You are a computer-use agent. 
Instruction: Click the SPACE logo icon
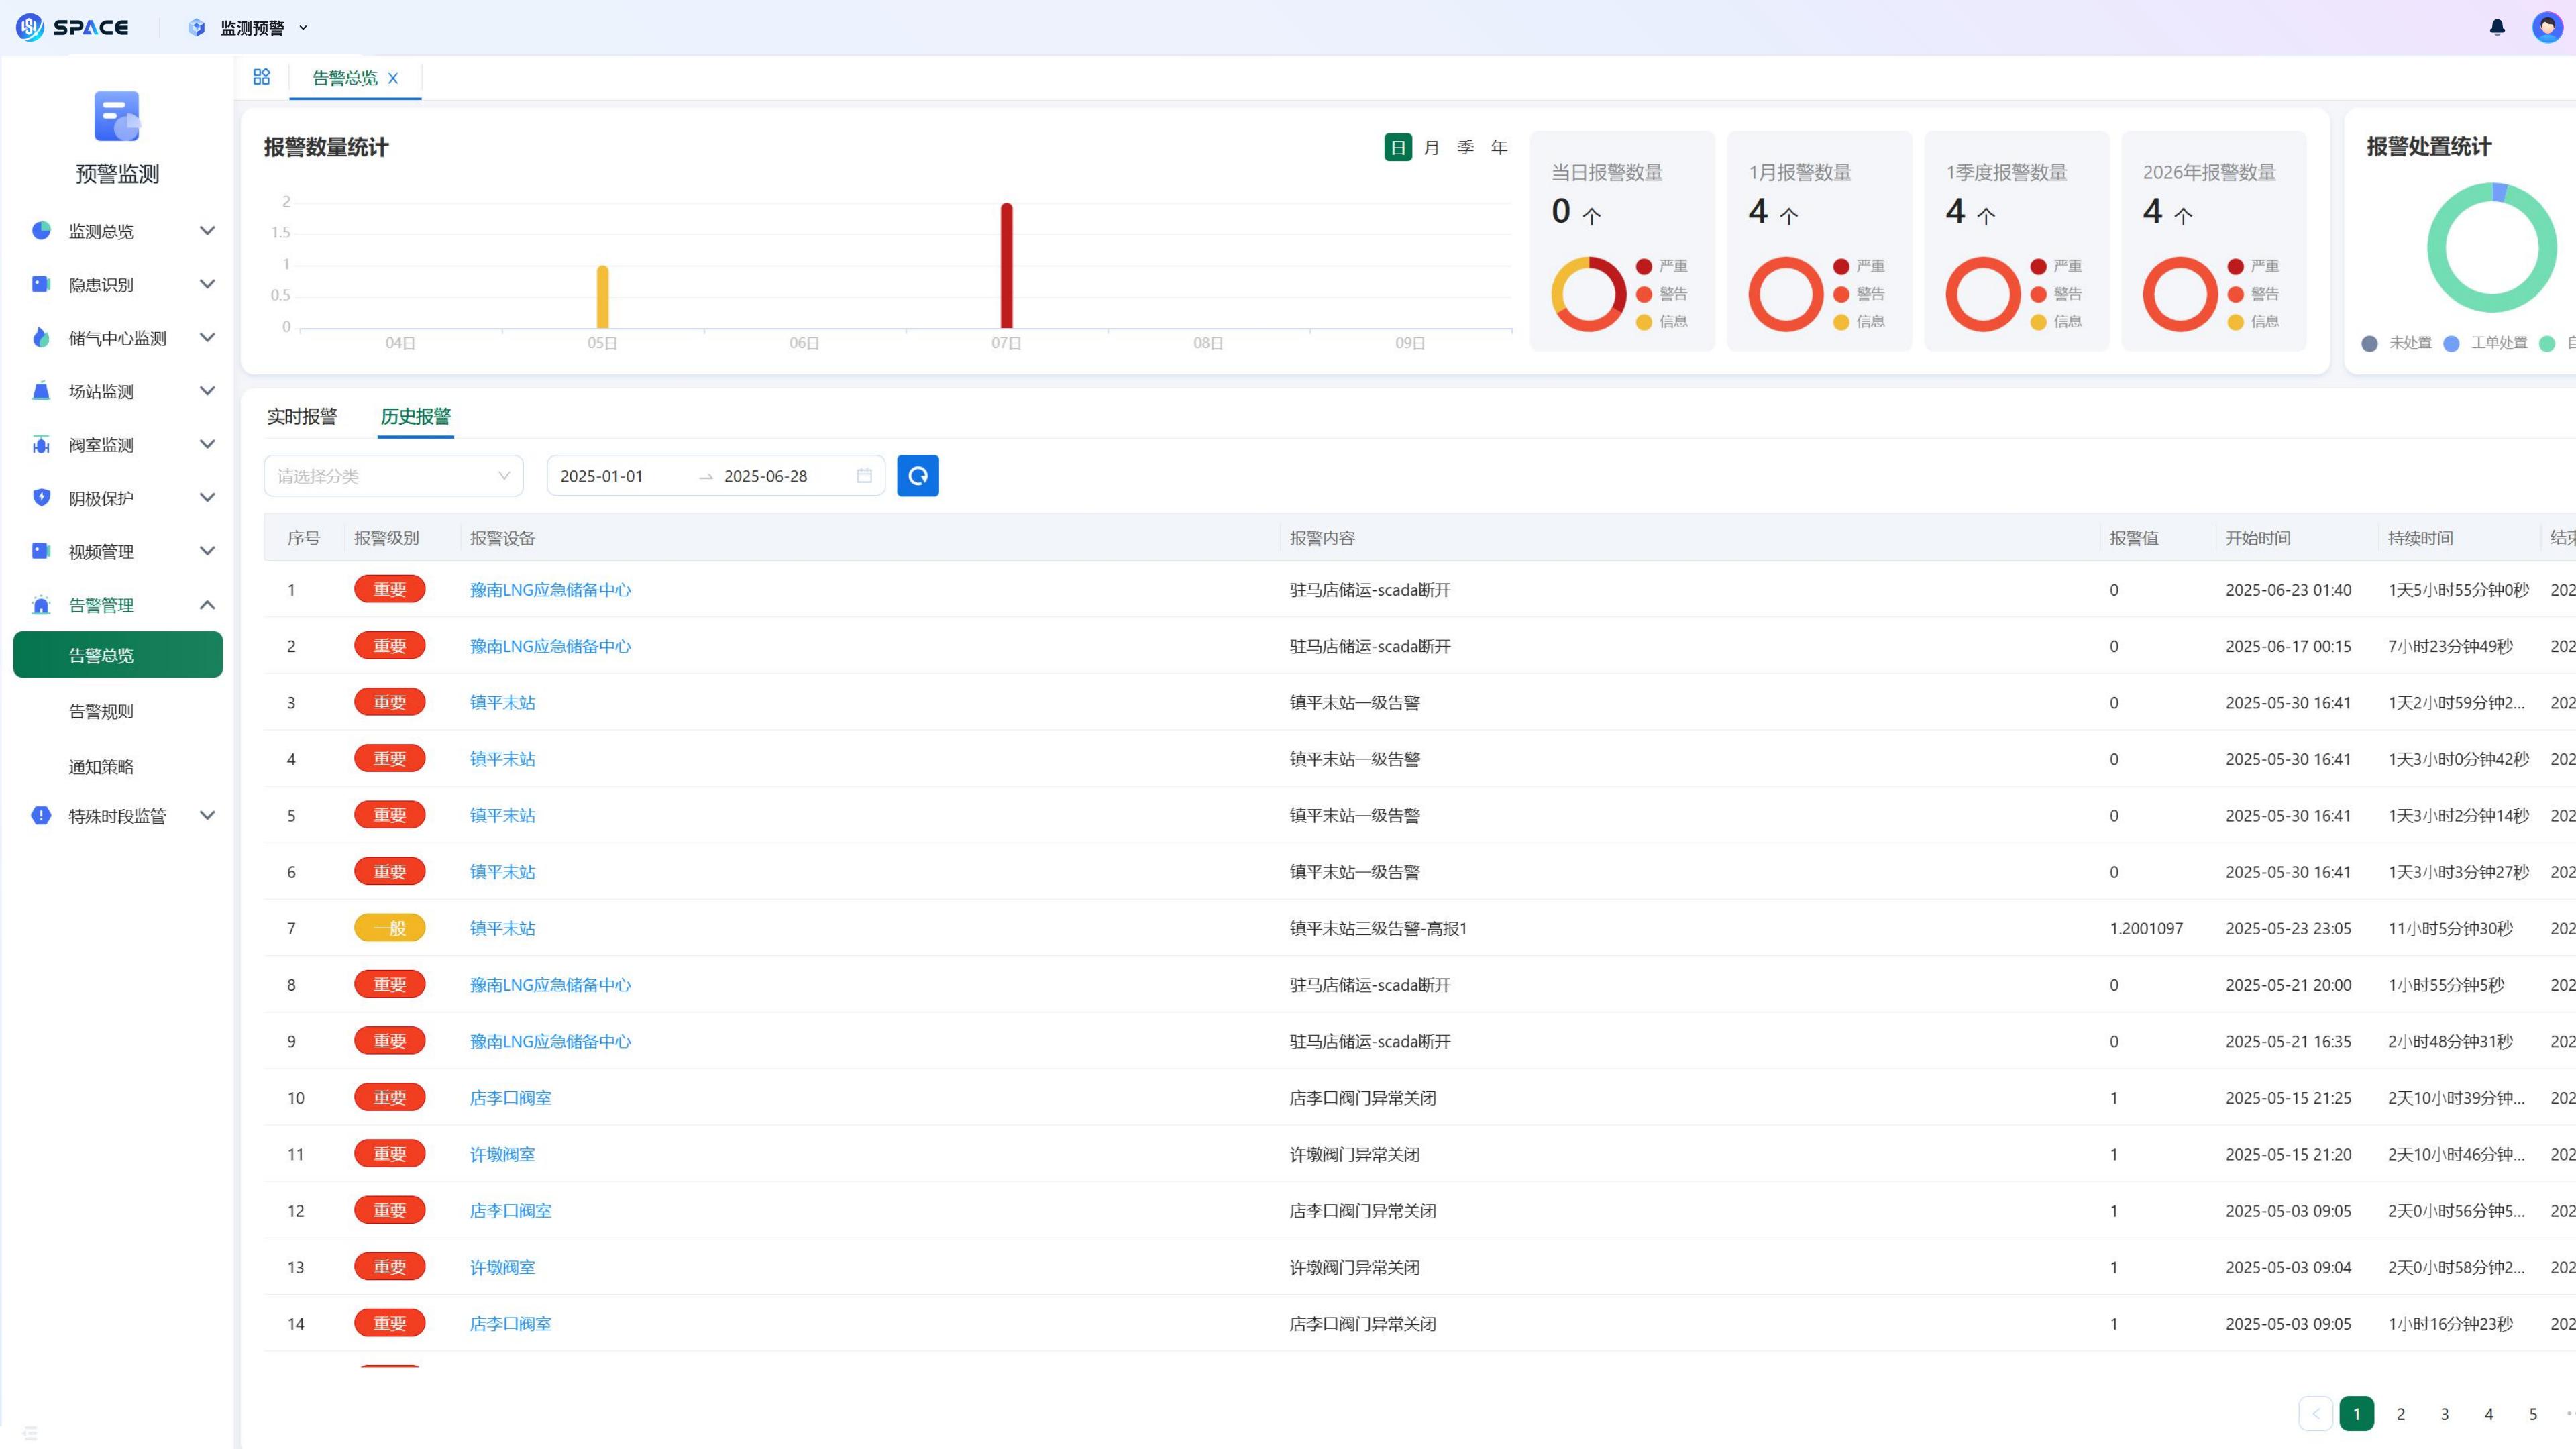click(30, 27)
